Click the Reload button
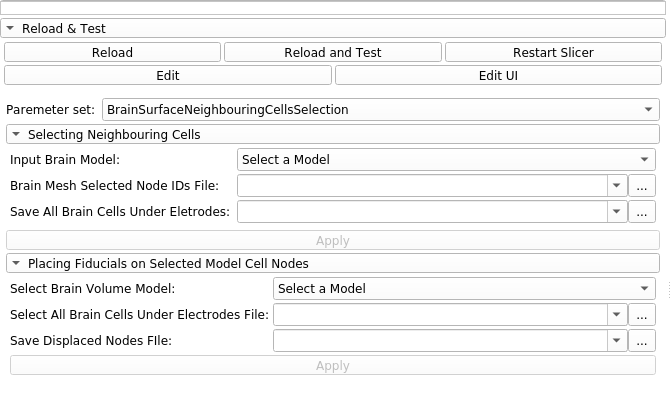This screenshot has height=399, width=671. coord(113,52)
